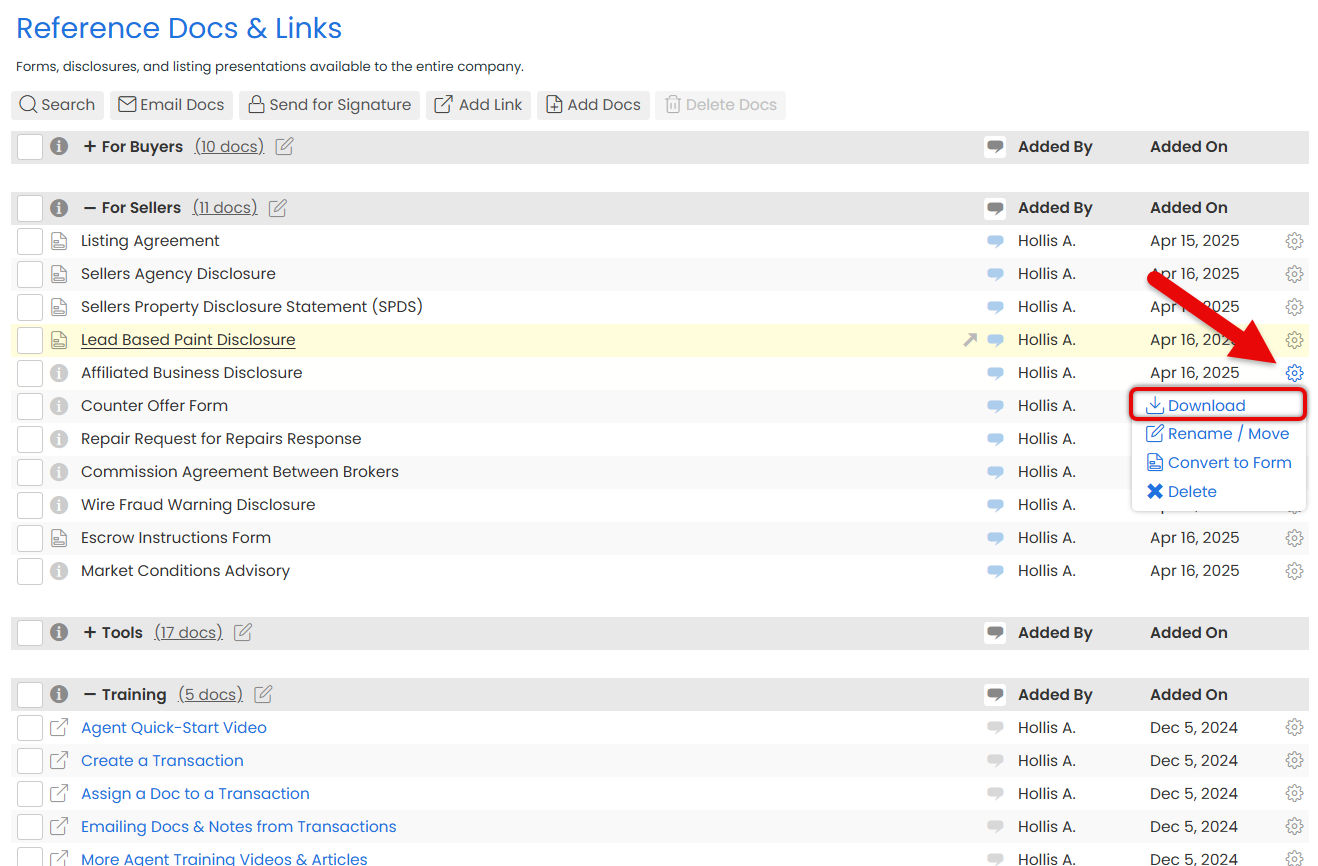Open gear menu for Market Conditions Advisory
The width and height of the screenshot is (1318, 866).
(x=1294, y=571)
